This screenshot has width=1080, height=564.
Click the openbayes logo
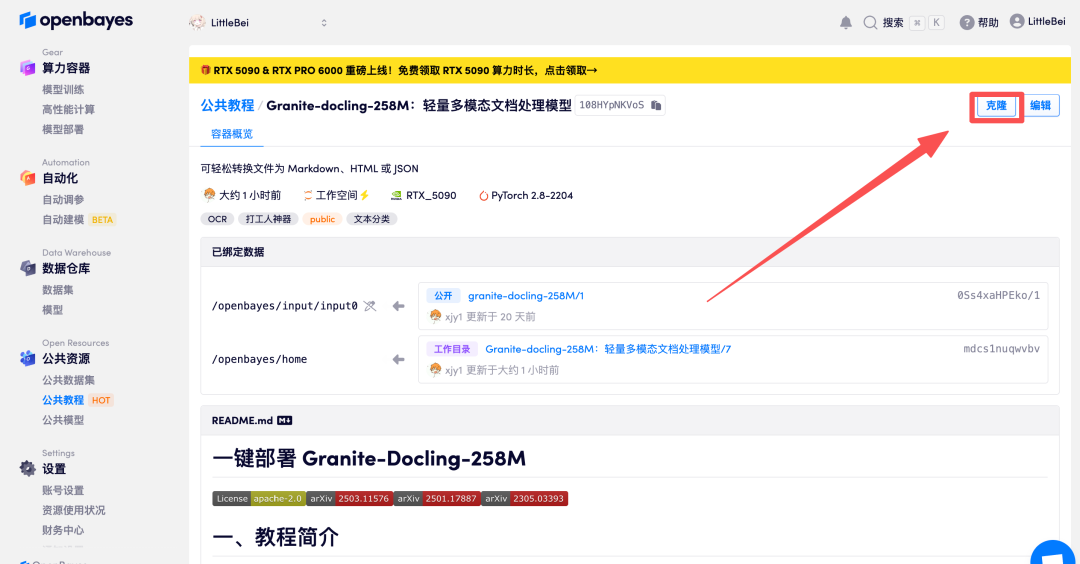coord(76,21)
